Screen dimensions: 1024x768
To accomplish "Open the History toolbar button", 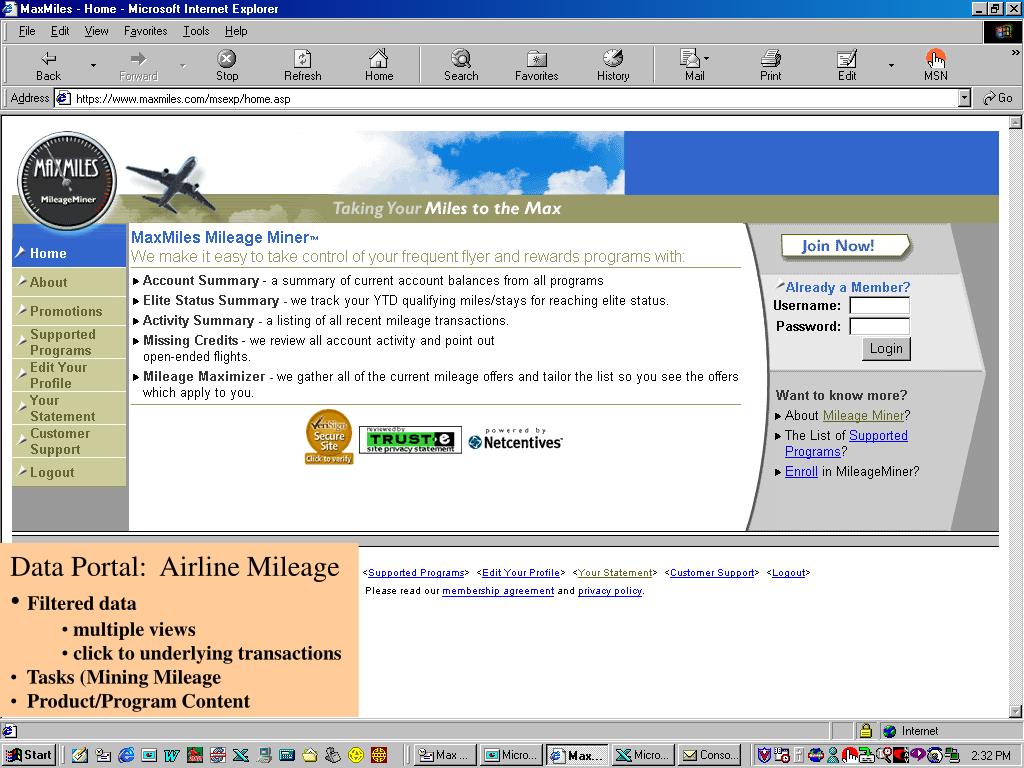I will 613,65.
